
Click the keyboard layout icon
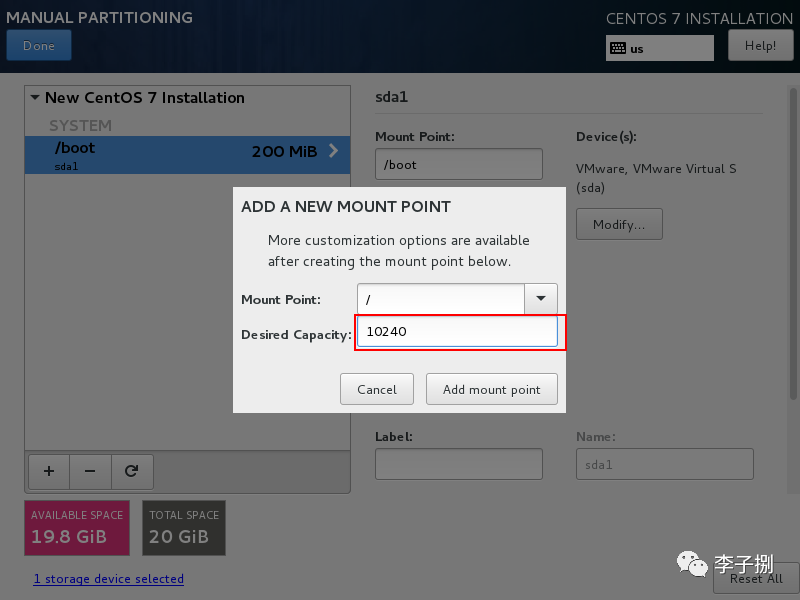(618, 48)
